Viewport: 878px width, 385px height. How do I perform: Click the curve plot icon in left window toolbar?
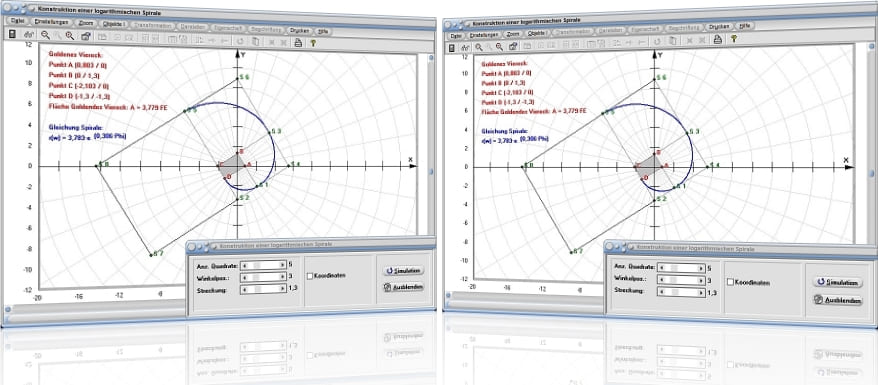coord(29,35)
